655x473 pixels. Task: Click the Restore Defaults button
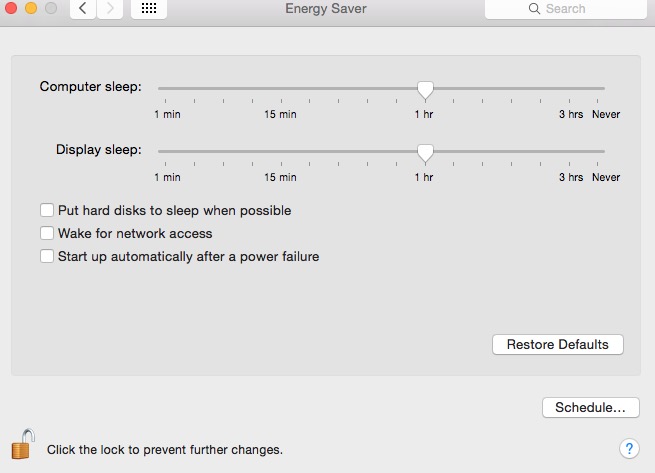point(557,345)
